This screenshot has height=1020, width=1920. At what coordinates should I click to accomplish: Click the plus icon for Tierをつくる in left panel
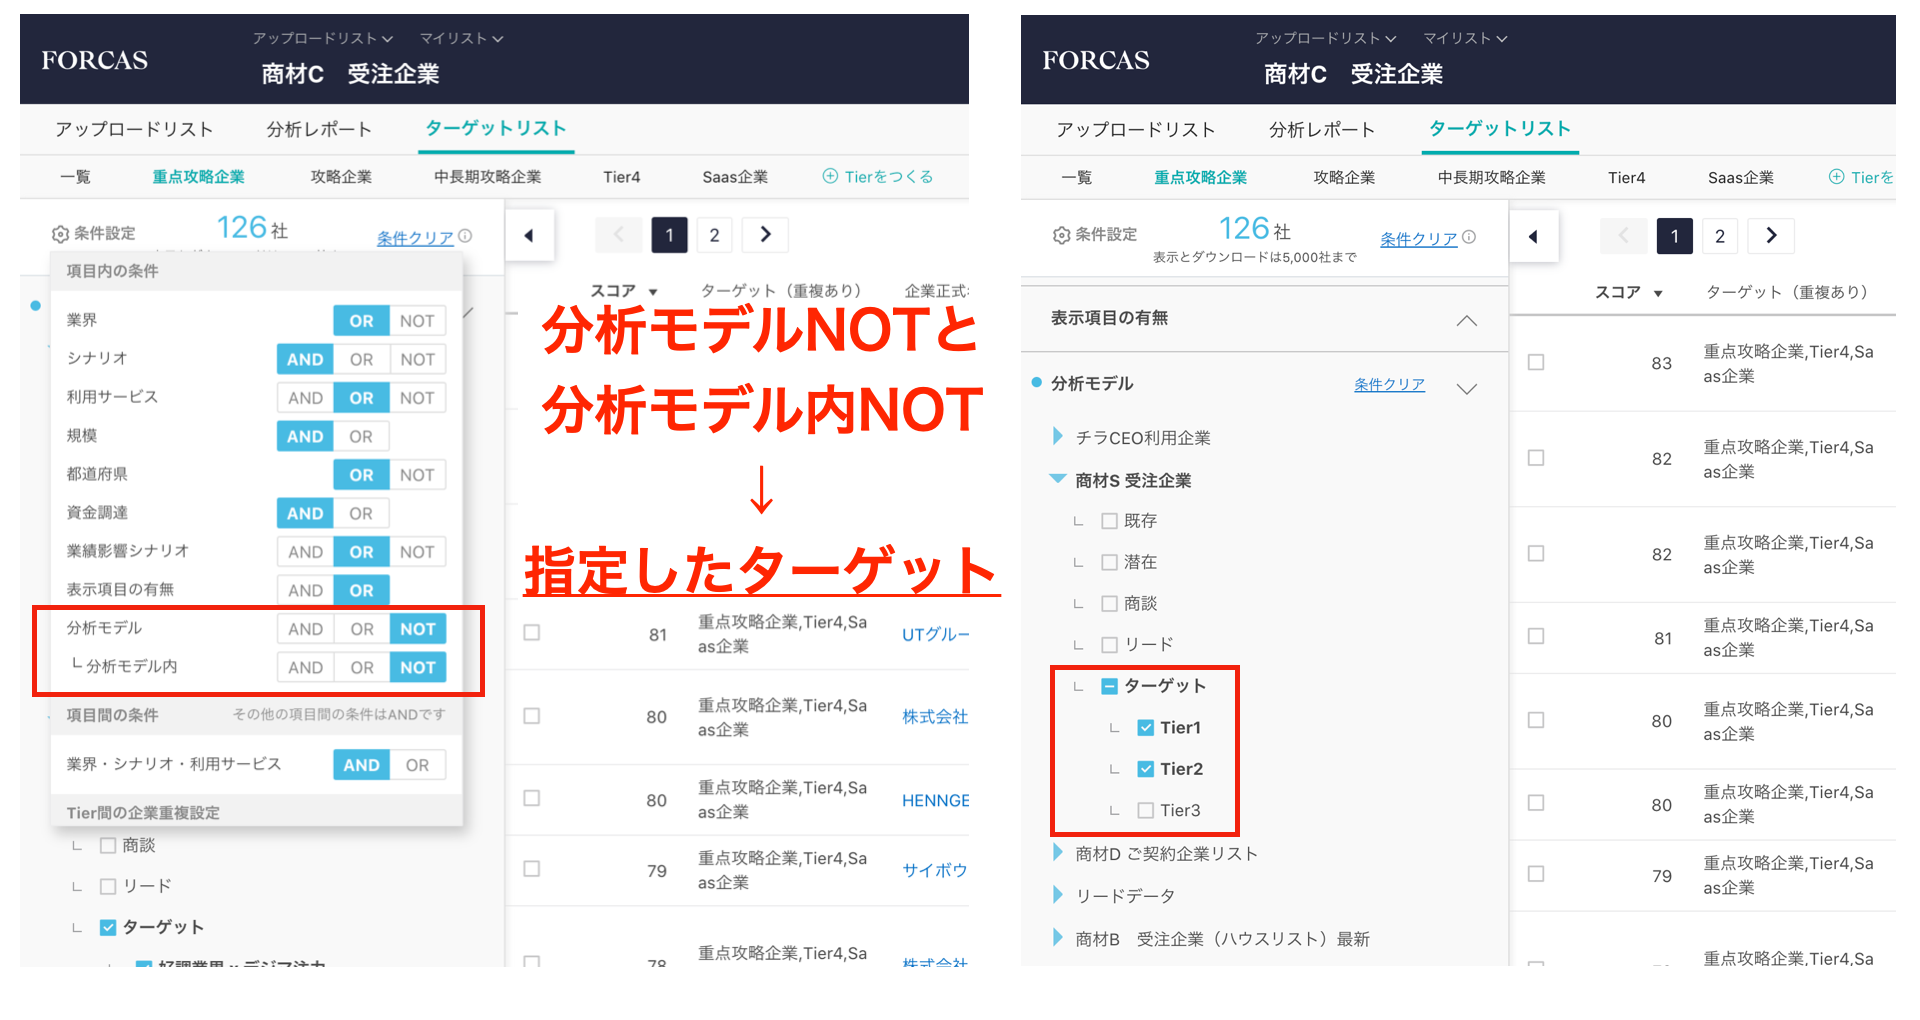pos(830,176)
